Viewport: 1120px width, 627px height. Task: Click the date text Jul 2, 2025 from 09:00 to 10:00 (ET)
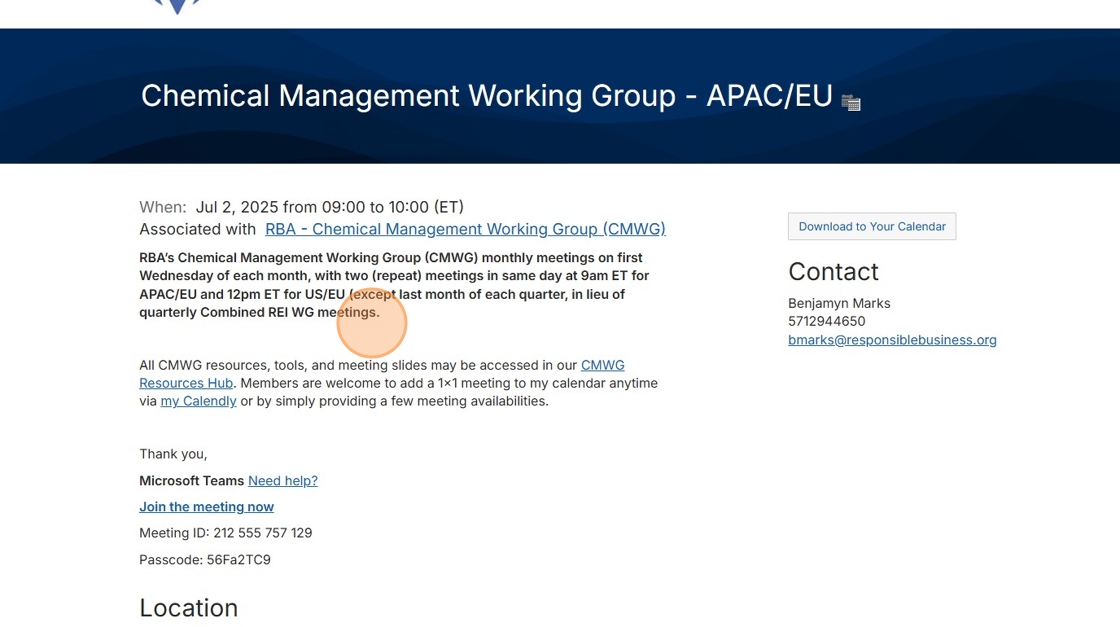tap(329, 207)
